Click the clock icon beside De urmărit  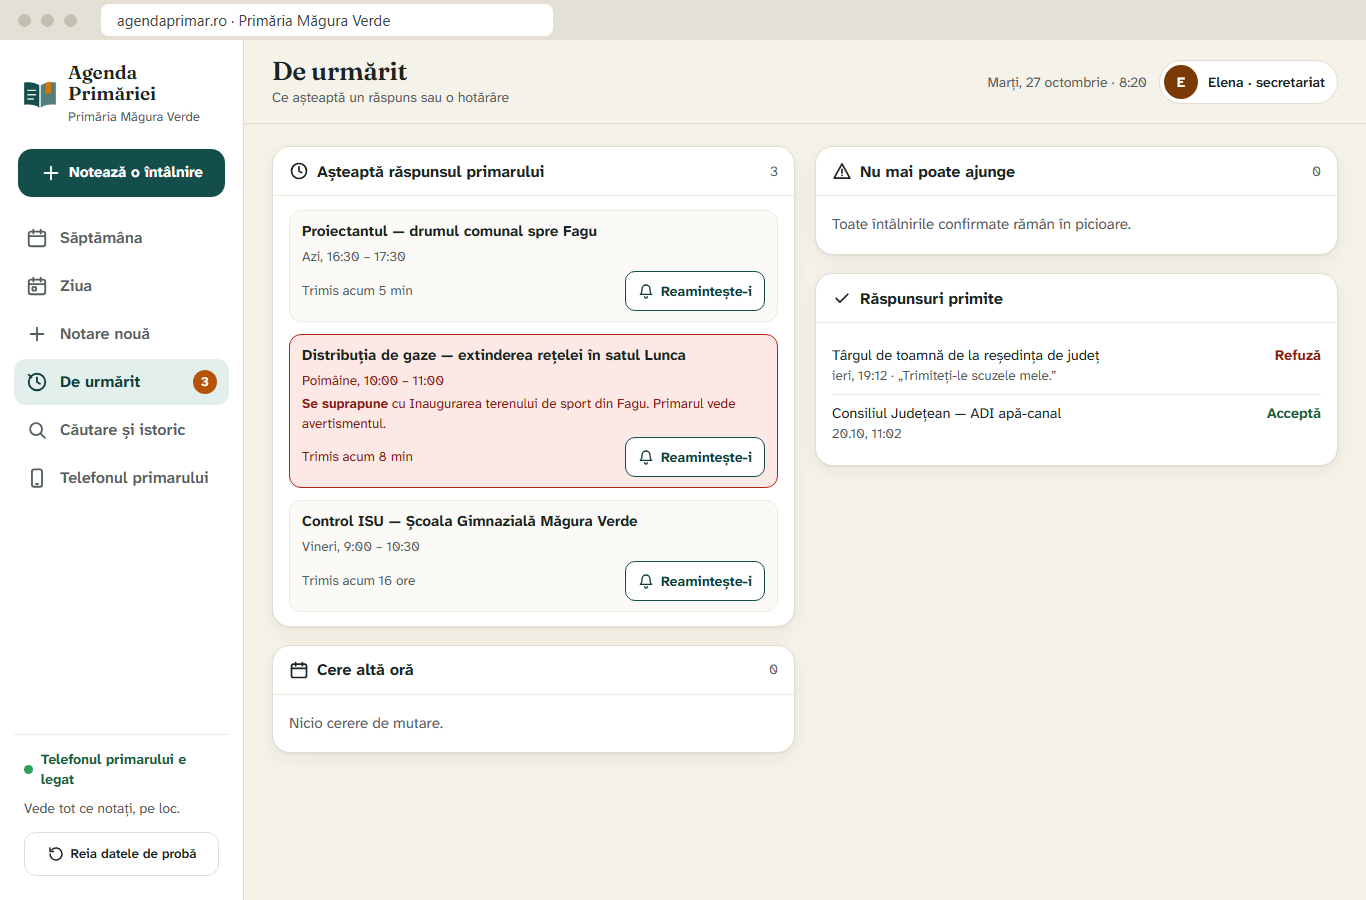37,382
